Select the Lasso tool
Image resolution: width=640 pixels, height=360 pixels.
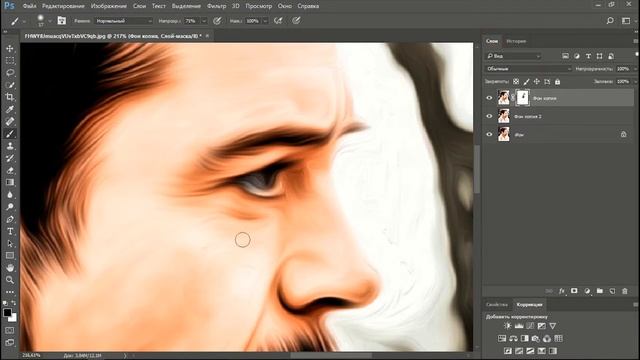point(10,73)
